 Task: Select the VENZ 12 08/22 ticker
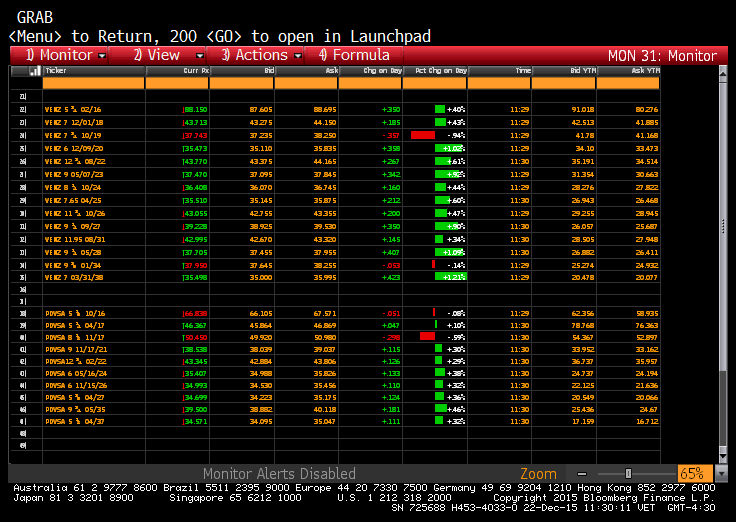[x=75, y=161]
